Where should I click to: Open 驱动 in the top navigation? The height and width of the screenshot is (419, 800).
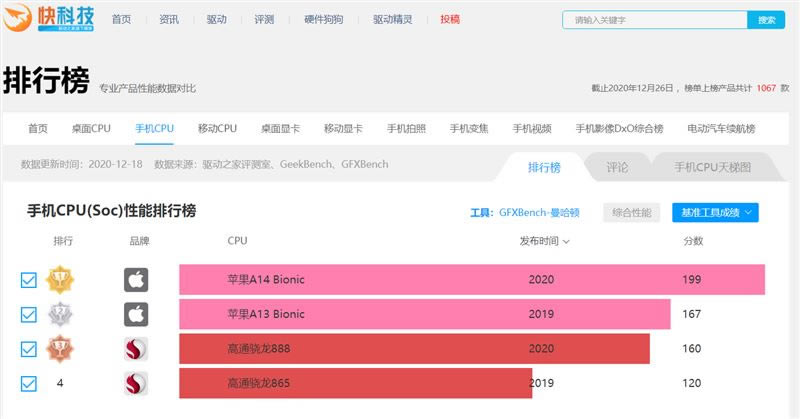tap(216, 19)
